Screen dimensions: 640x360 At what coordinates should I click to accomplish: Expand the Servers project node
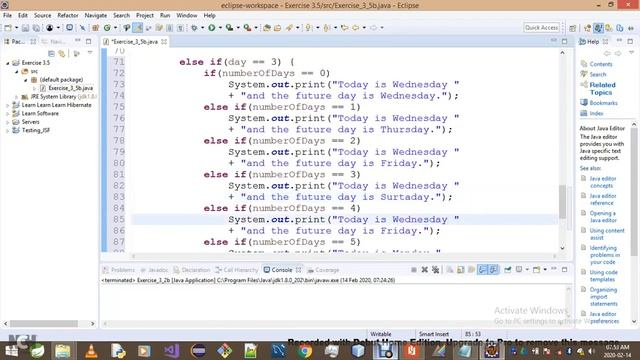click(x=8, y=122)
